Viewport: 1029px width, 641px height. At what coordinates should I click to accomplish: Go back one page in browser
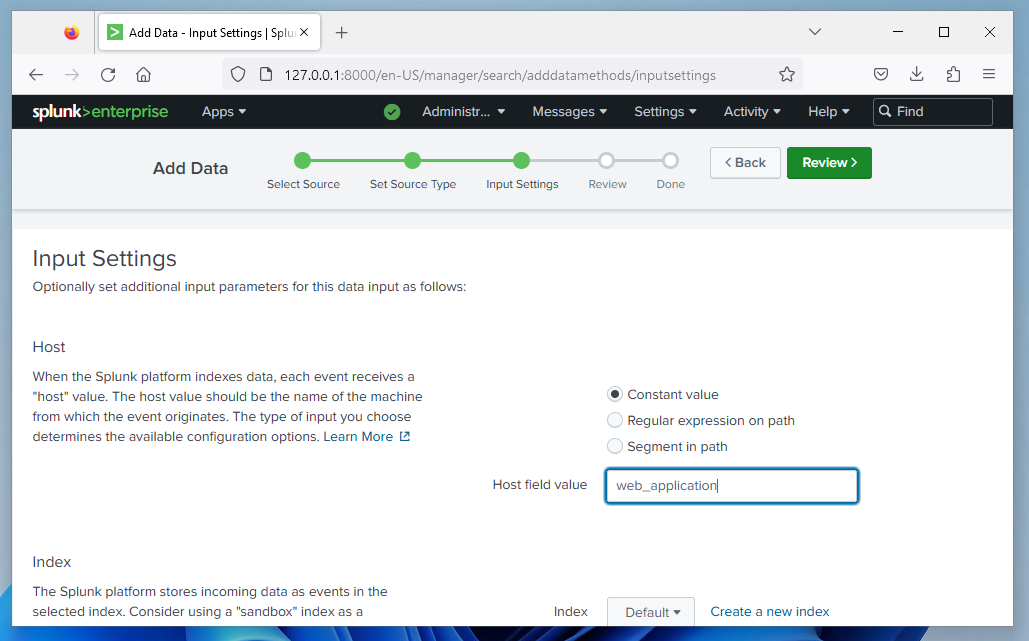[36, 75]
